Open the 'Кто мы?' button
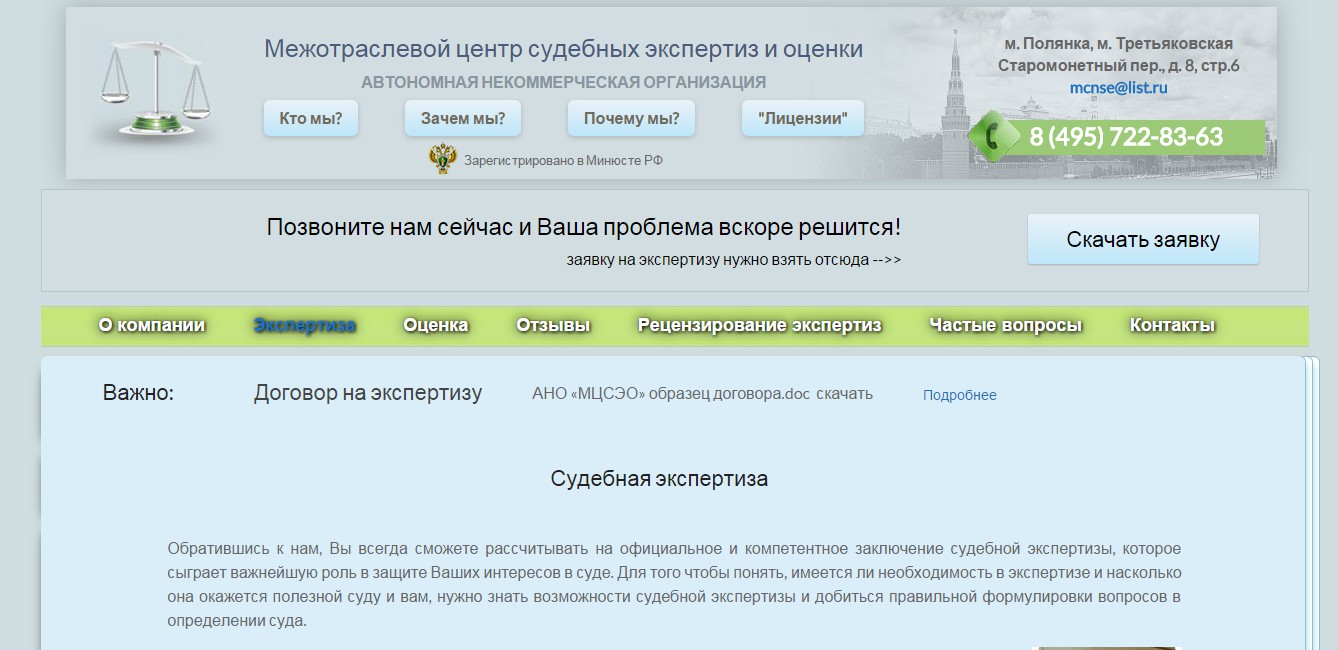This screenshot has width=1338, height=650. click(311, 118)
